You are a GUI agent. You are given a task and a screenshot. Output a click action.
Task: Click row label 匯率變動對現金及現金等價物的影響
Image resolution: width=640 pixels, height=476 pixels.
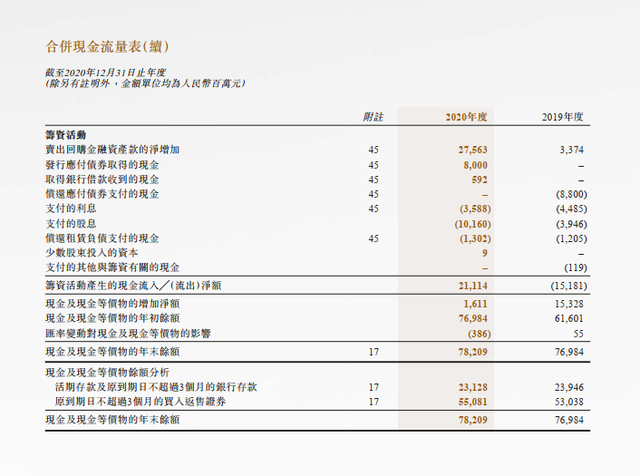click(128, 334)
